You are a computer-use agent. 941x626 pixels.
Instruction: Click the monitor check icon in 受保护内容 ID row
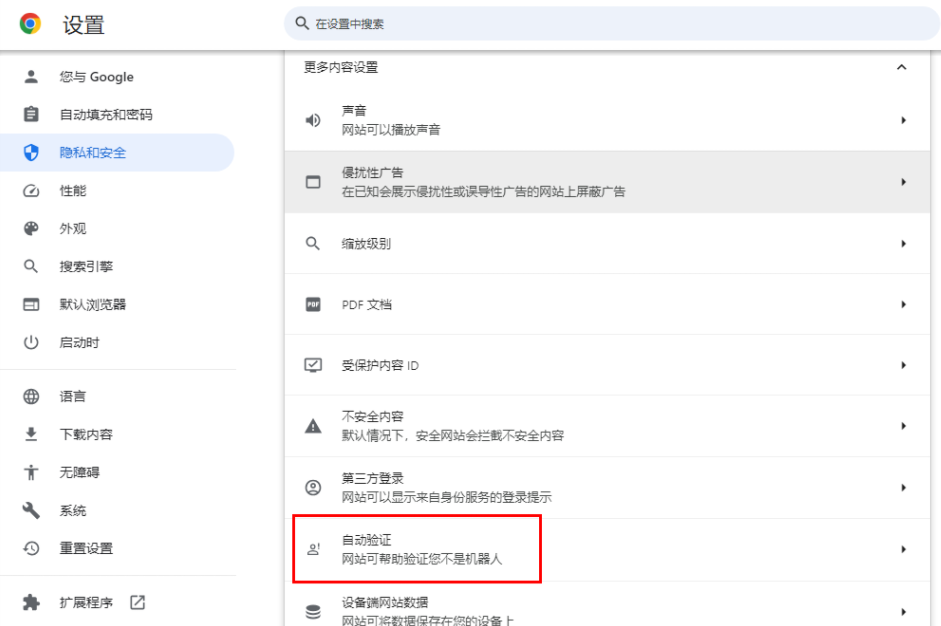pos(313,365)
